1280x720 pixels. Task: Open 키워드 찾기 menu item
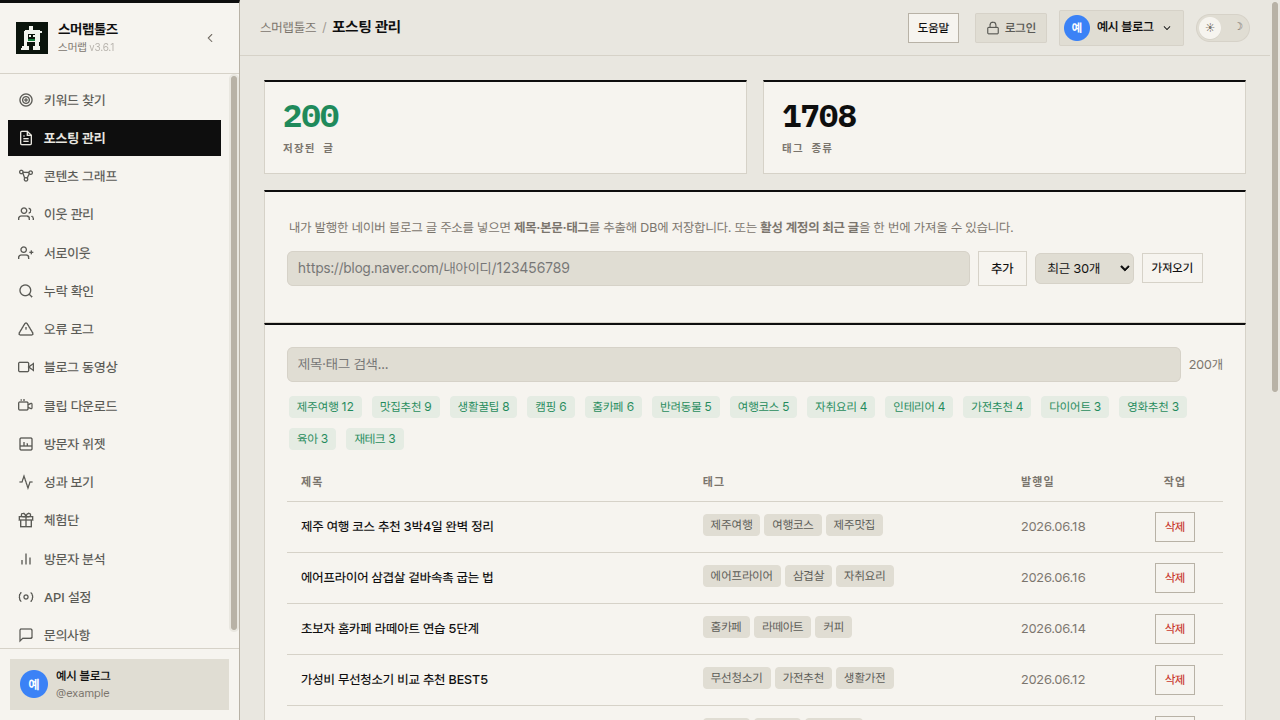pos(114,100)
